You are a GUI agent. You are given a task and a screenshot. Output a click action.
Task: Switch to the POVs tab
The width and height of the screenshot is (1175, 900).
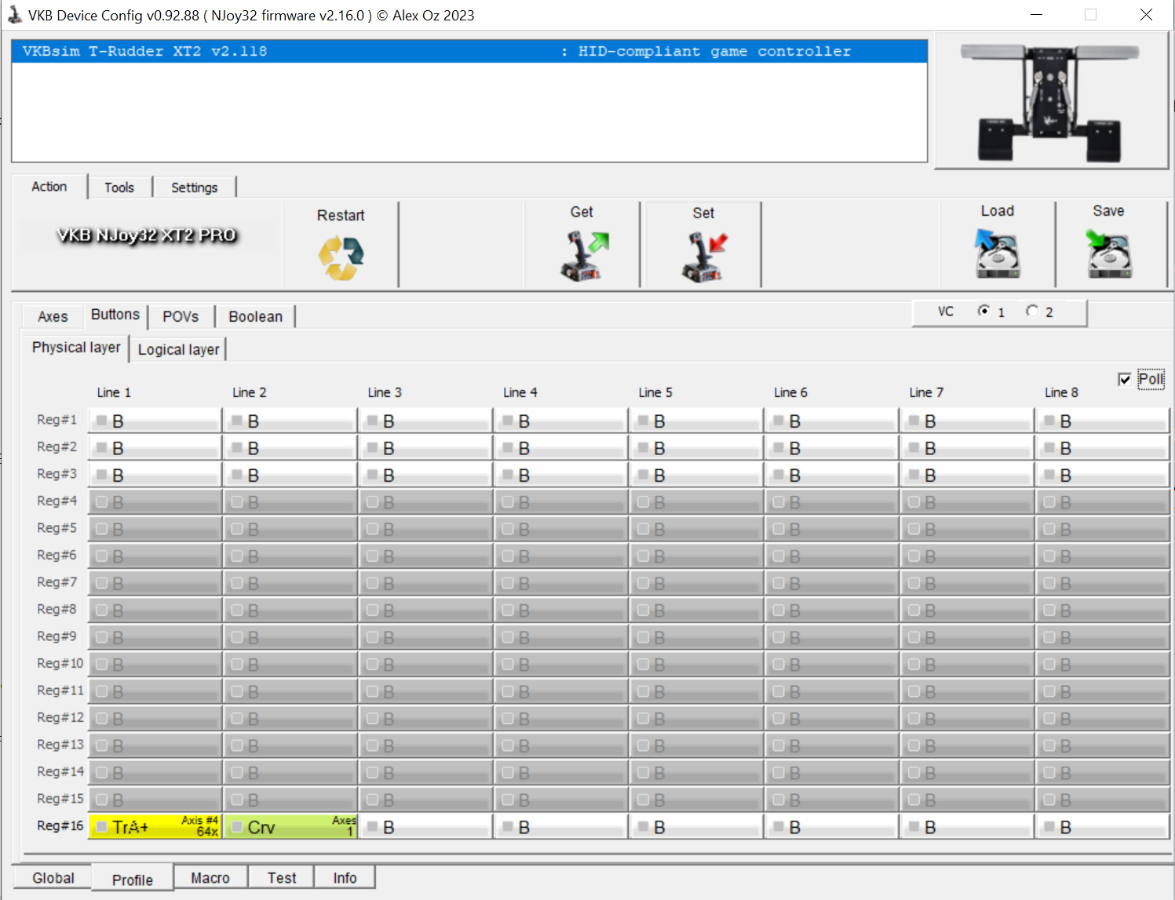181,317
